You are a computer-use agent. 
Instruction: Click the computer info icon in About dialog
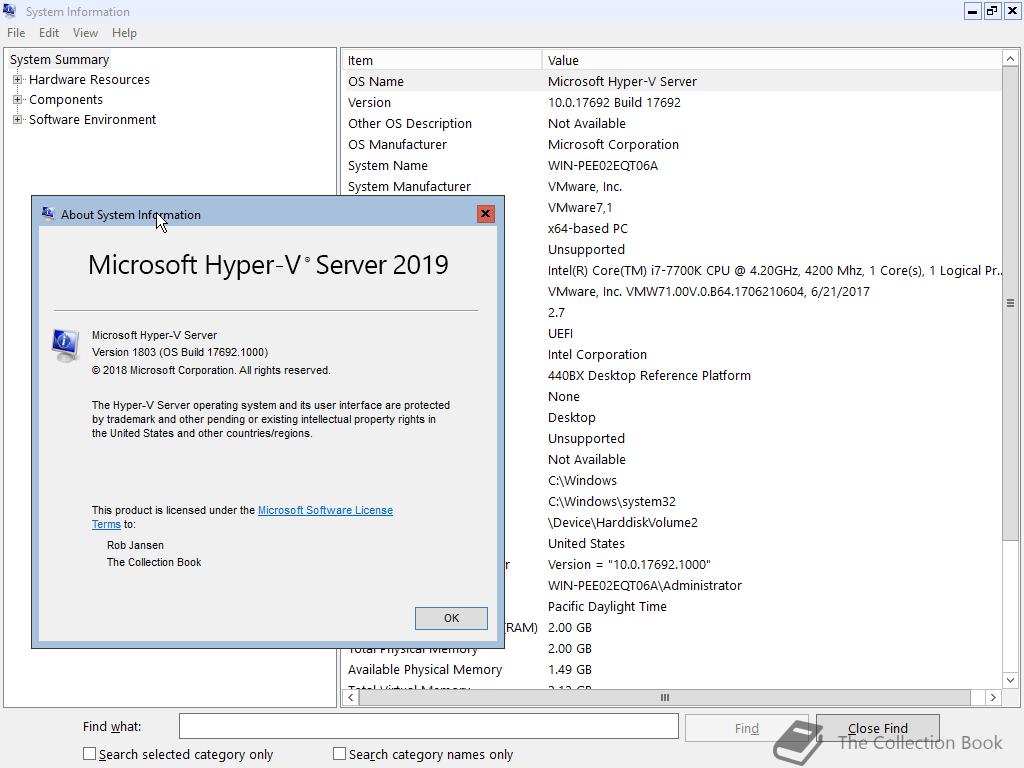pos(65,345)
